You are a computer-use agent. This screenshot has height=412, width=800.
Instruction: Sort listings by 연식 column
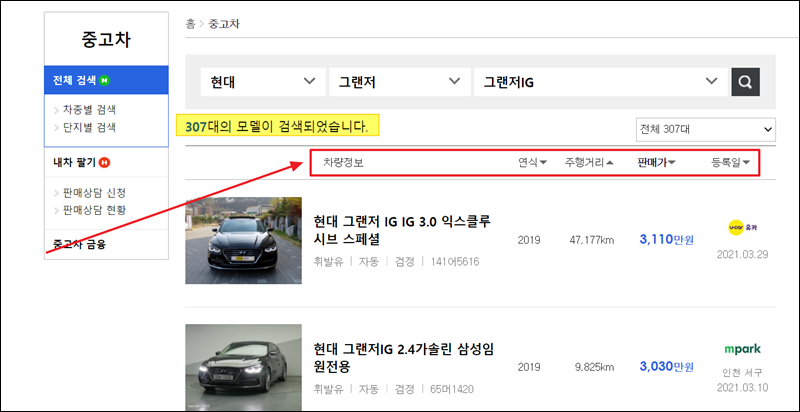click(x=533, y=163)
